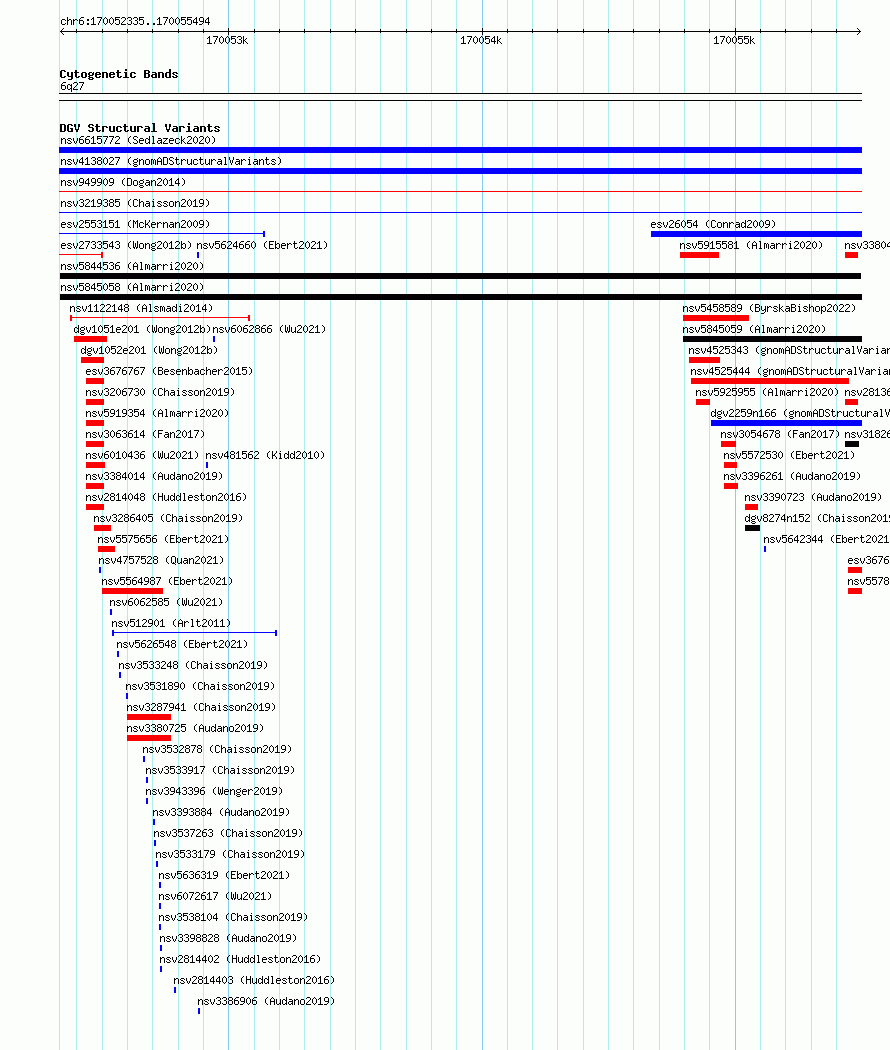The width and height of the screenshot is (890, 1050).
Task: Select nsv4525444 gnomAD variant label
Action: point(790,371)
